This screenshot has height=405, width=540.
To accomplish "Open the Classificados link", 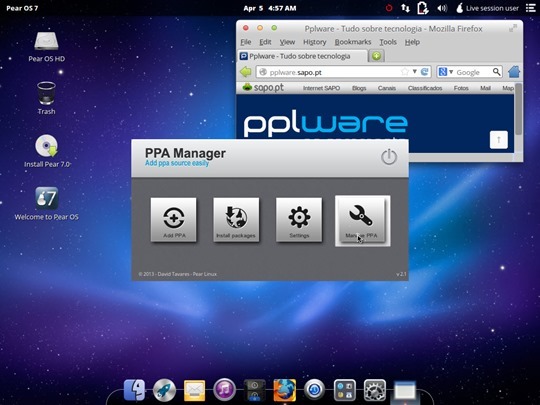I will [x=425, y=88].
